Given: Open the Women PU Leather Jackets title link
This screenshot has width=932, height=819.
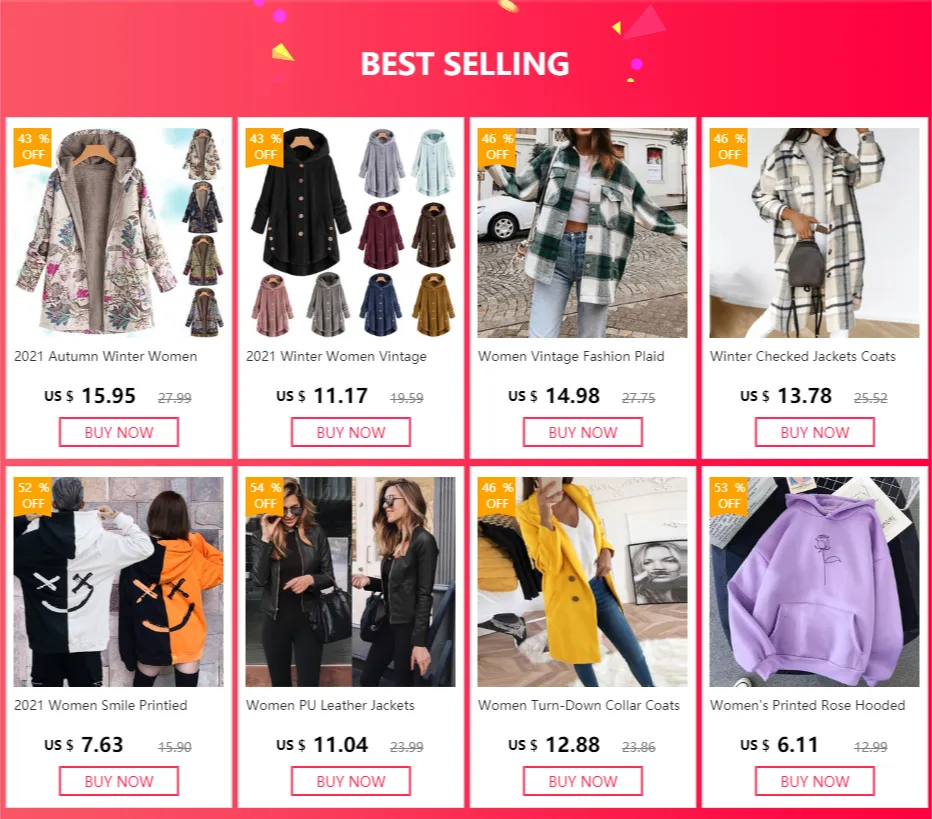Looking at the screenshot, I should (330, 705).
